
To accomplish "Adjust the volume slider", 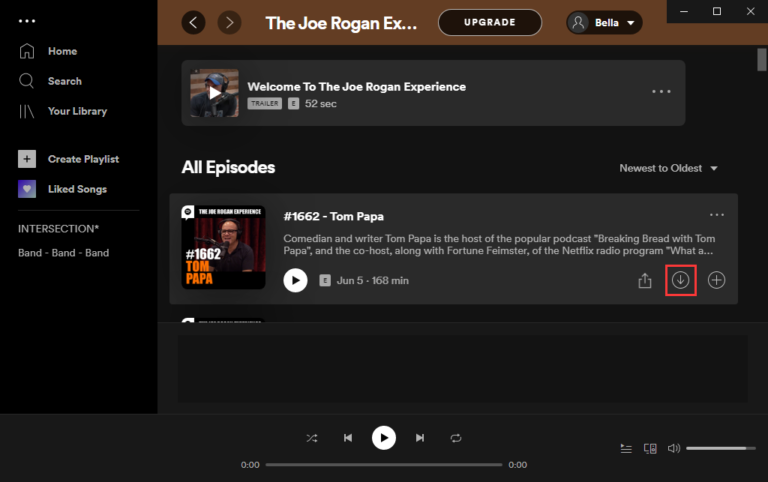I will (x=720, y=448).
